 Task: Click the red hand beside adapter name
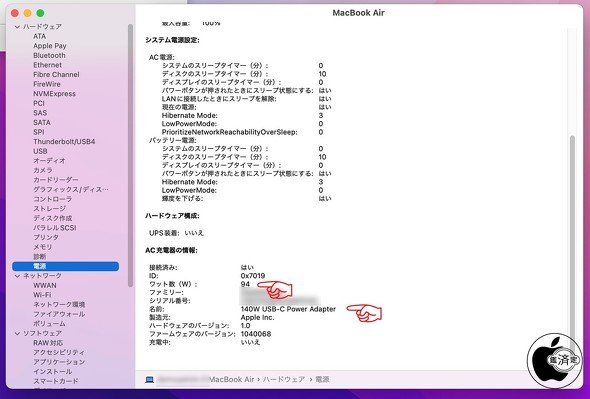(364, 313)
